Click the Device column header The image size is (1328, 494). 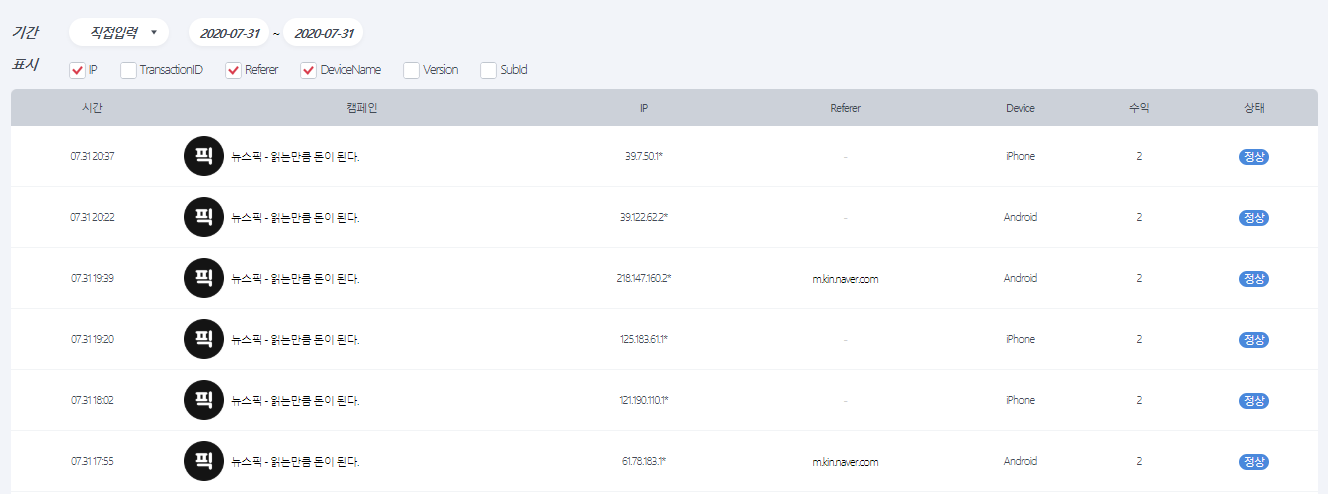coord(1021,108)
